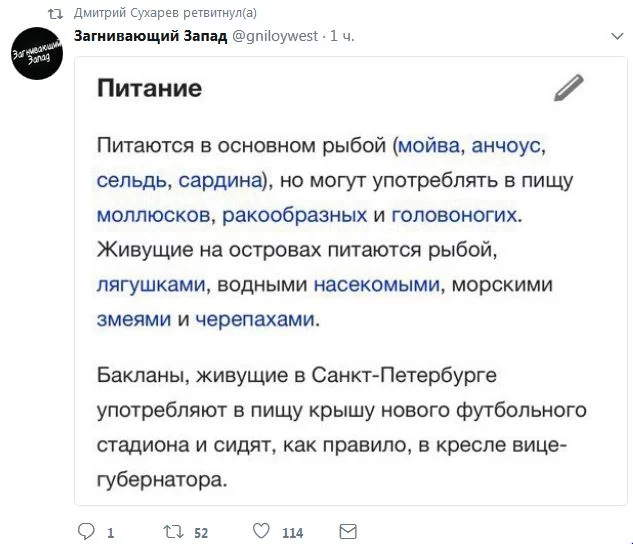Open the tweet options chevron menu
Viewport: 633px width, 544px height.
pos(617,37)
